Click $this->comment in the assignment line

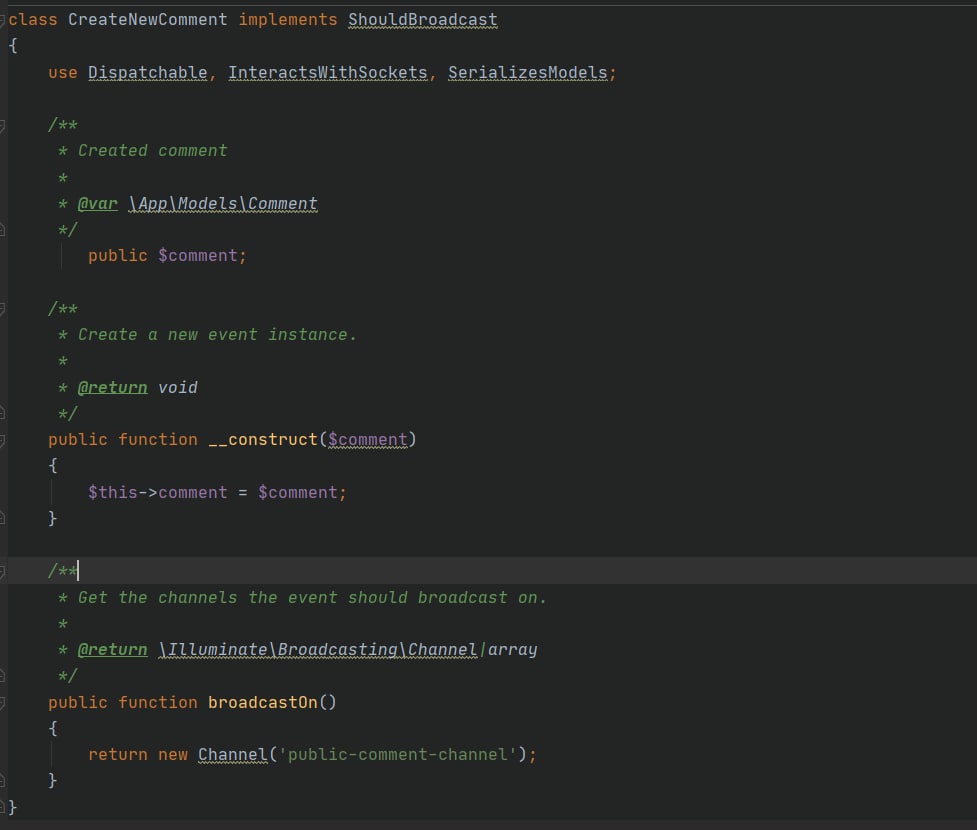158,492
